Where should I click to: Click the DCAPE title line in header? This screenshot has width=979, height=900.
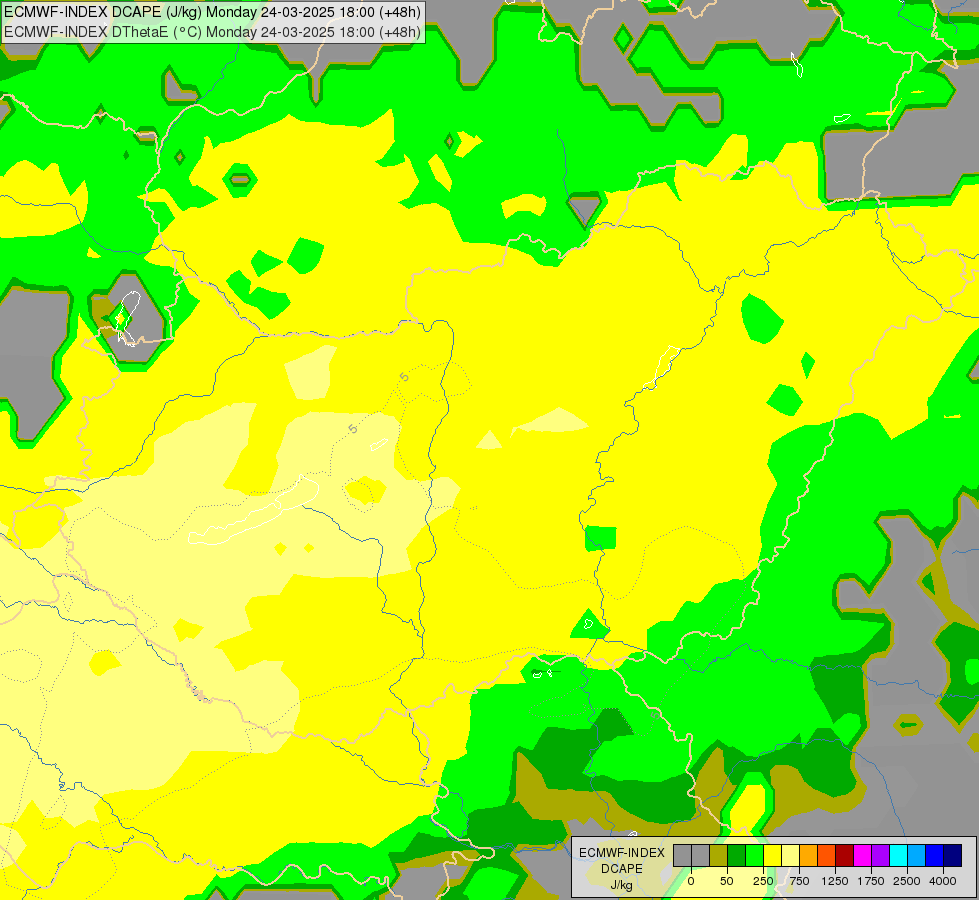[212, 12]
